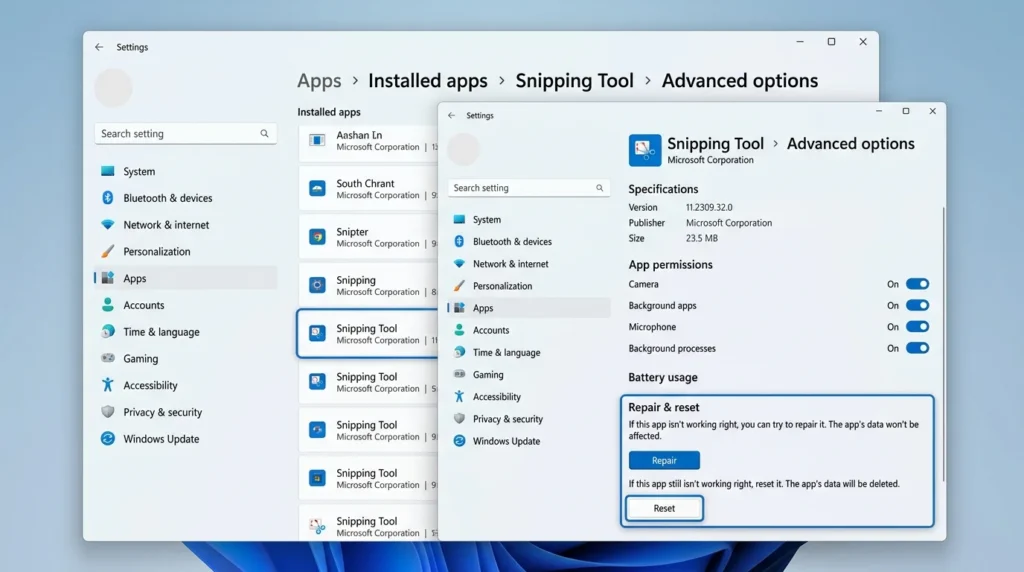The image size is (1024, 572).
Task: Go back using back window back arrow
Action: [x=99, y=47]
